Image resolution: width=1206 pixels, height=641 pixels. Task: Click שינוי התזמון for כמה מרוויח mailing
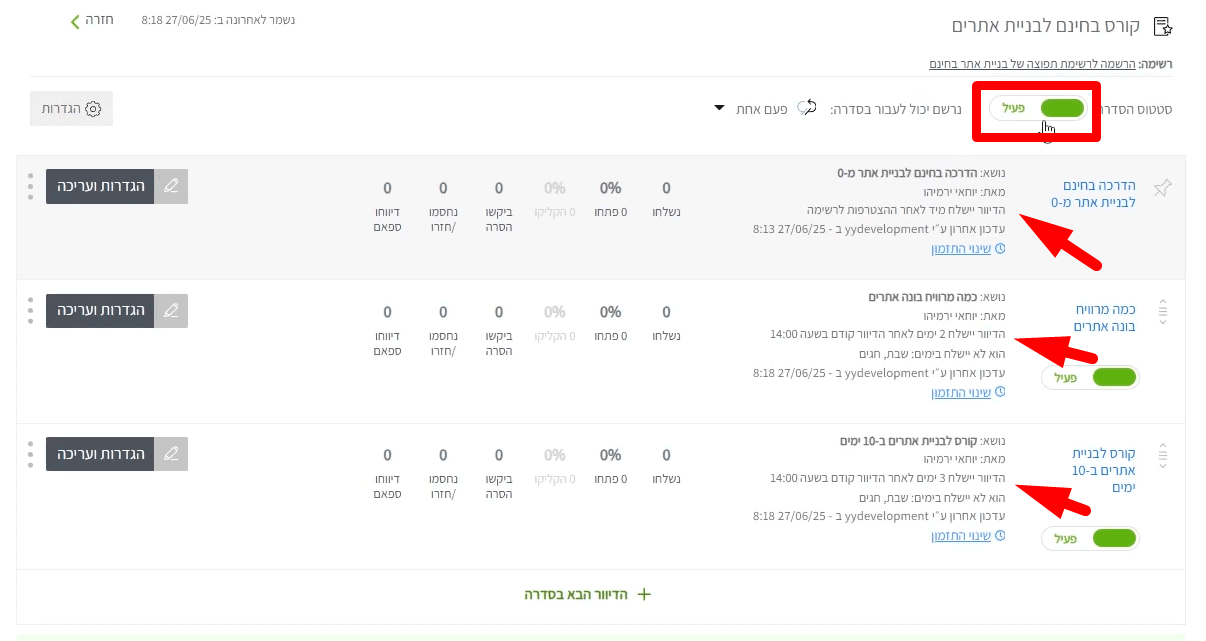coord(961,393)
